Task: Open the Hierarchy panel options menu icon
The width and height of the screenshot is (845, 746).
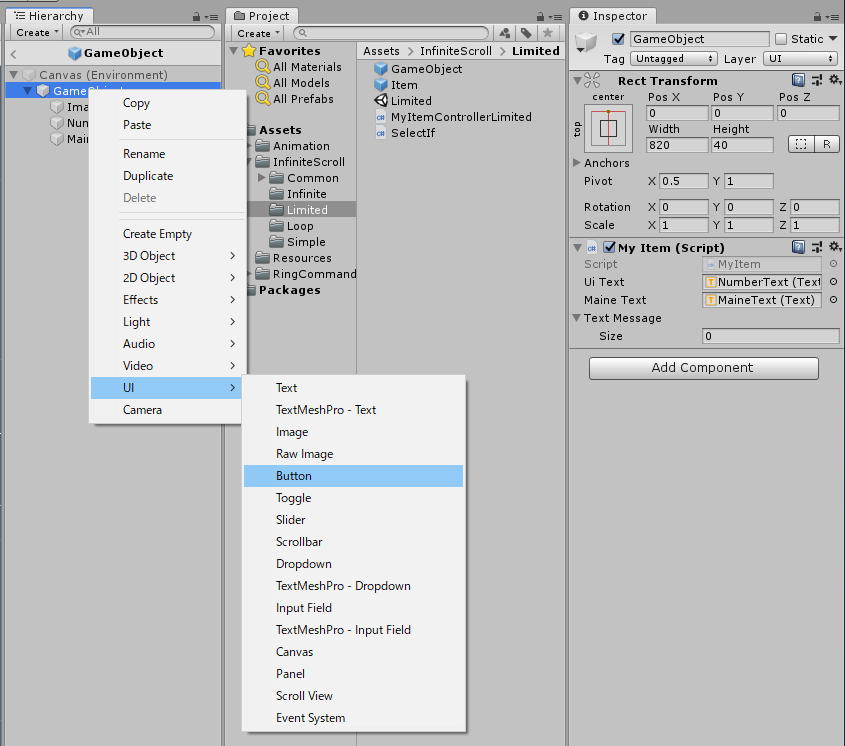Action: coord(211,17)
